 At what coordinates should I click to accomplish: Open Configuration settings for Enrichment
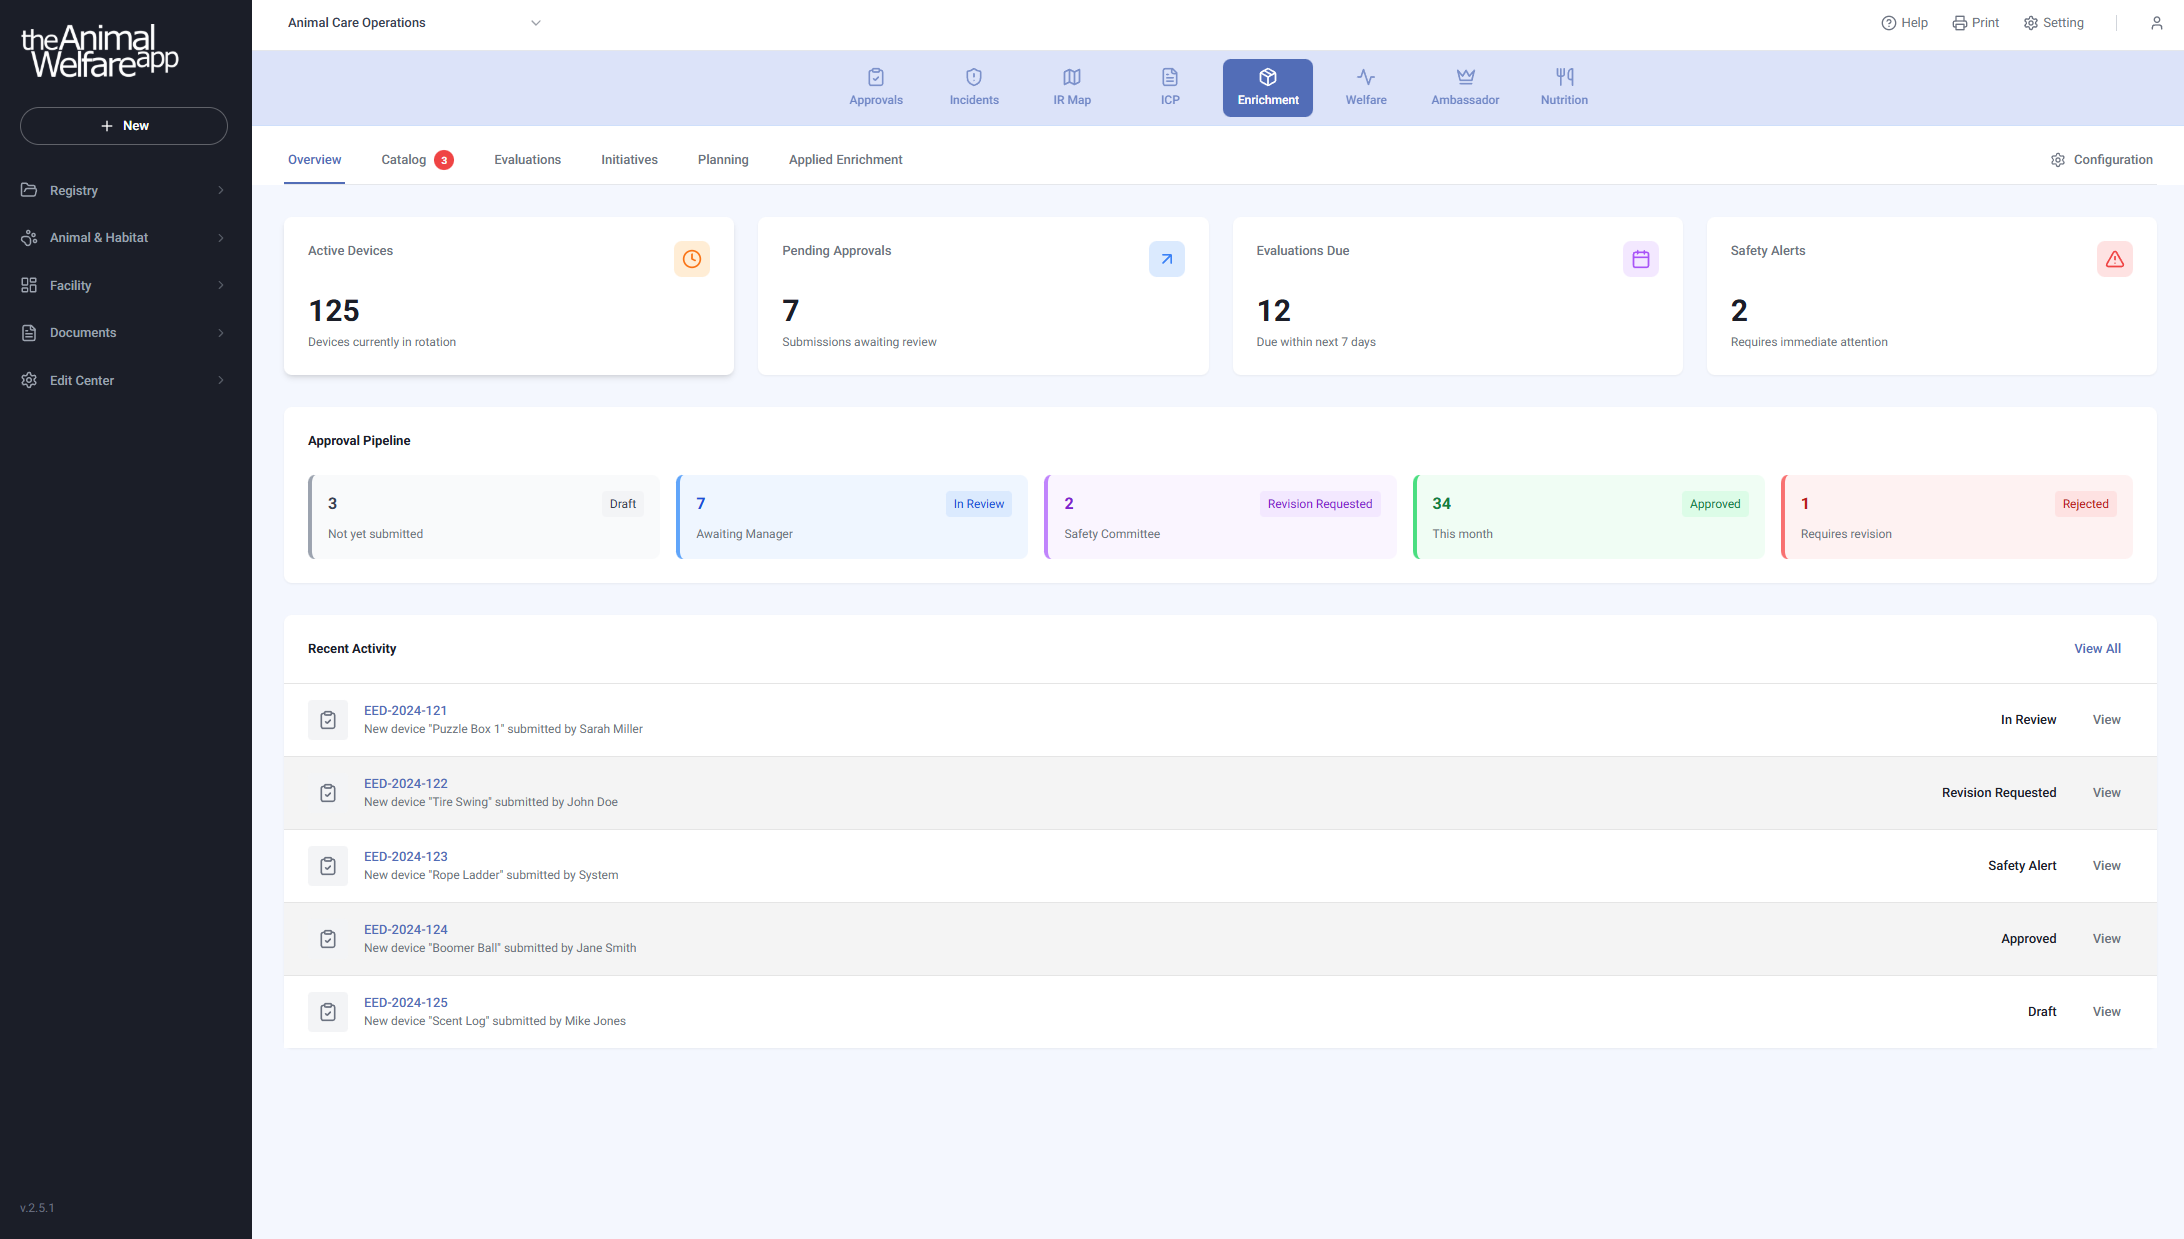2102,159
